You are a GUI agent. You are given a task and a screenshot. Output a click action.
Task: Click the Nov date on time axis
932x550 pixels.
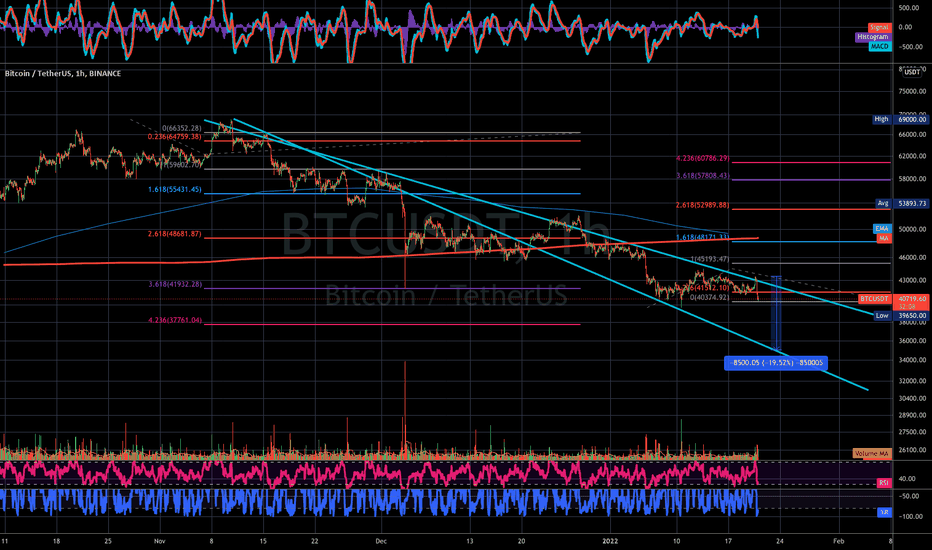(x=159, y=541)
